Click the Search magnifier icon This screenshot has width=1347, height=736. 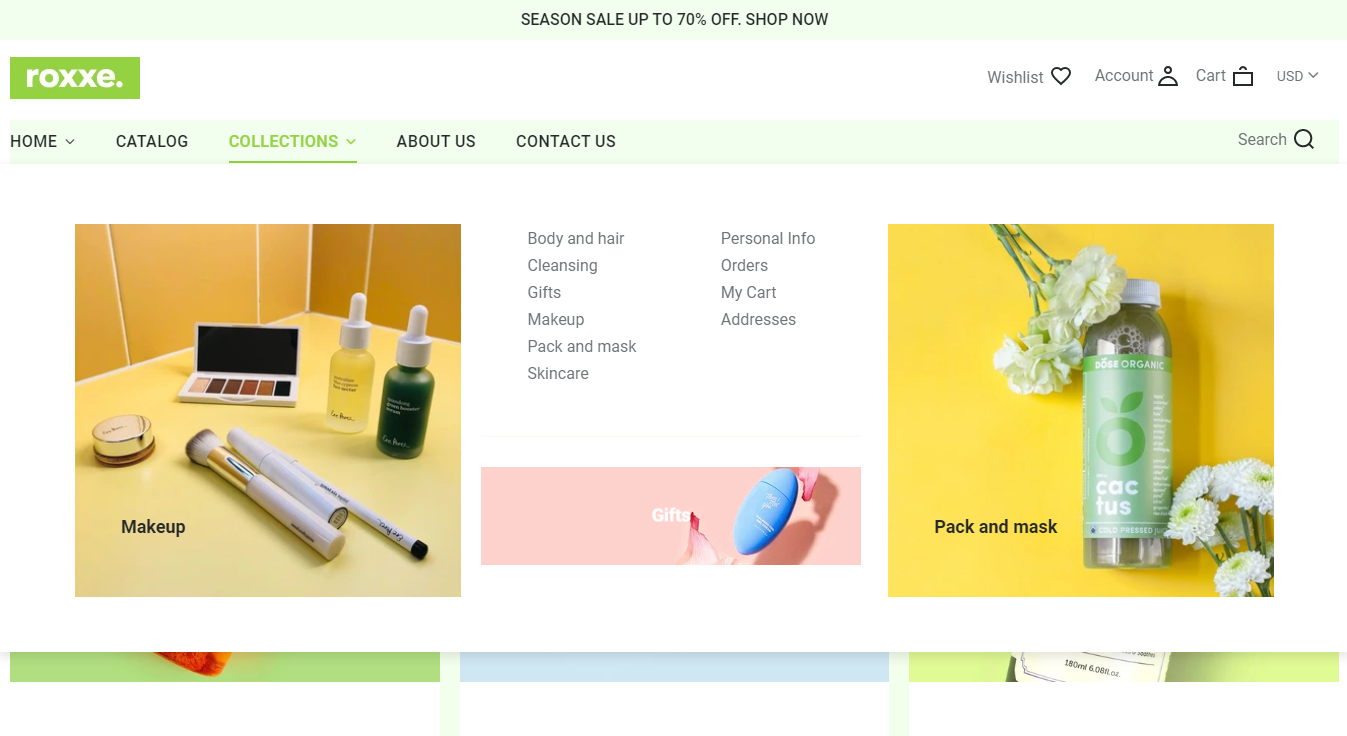pos(1304,139)
